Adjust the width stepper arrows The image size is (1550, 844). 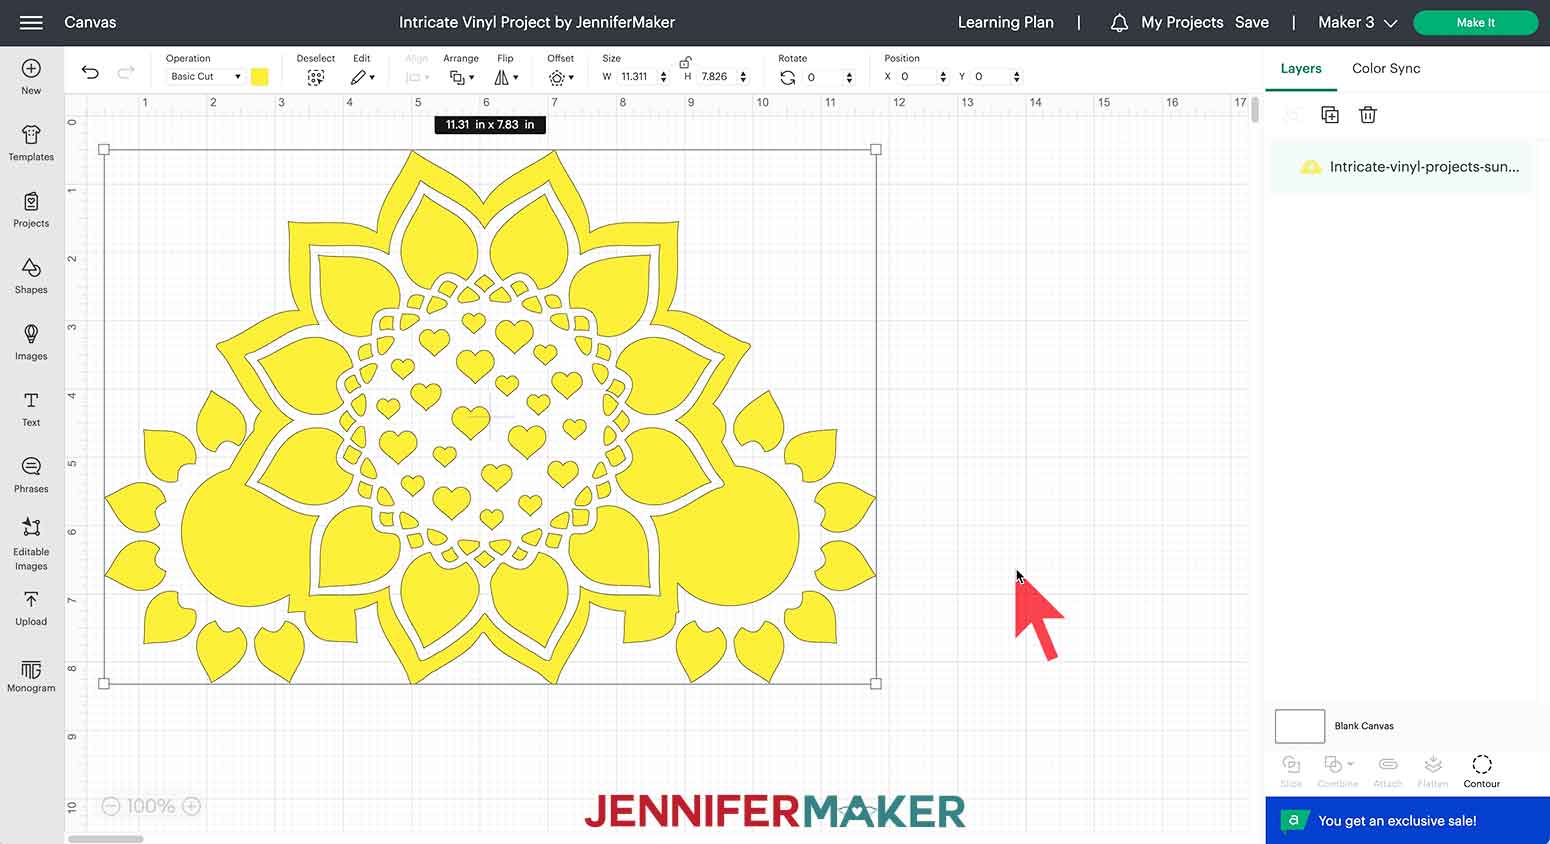tap(663, 77)
